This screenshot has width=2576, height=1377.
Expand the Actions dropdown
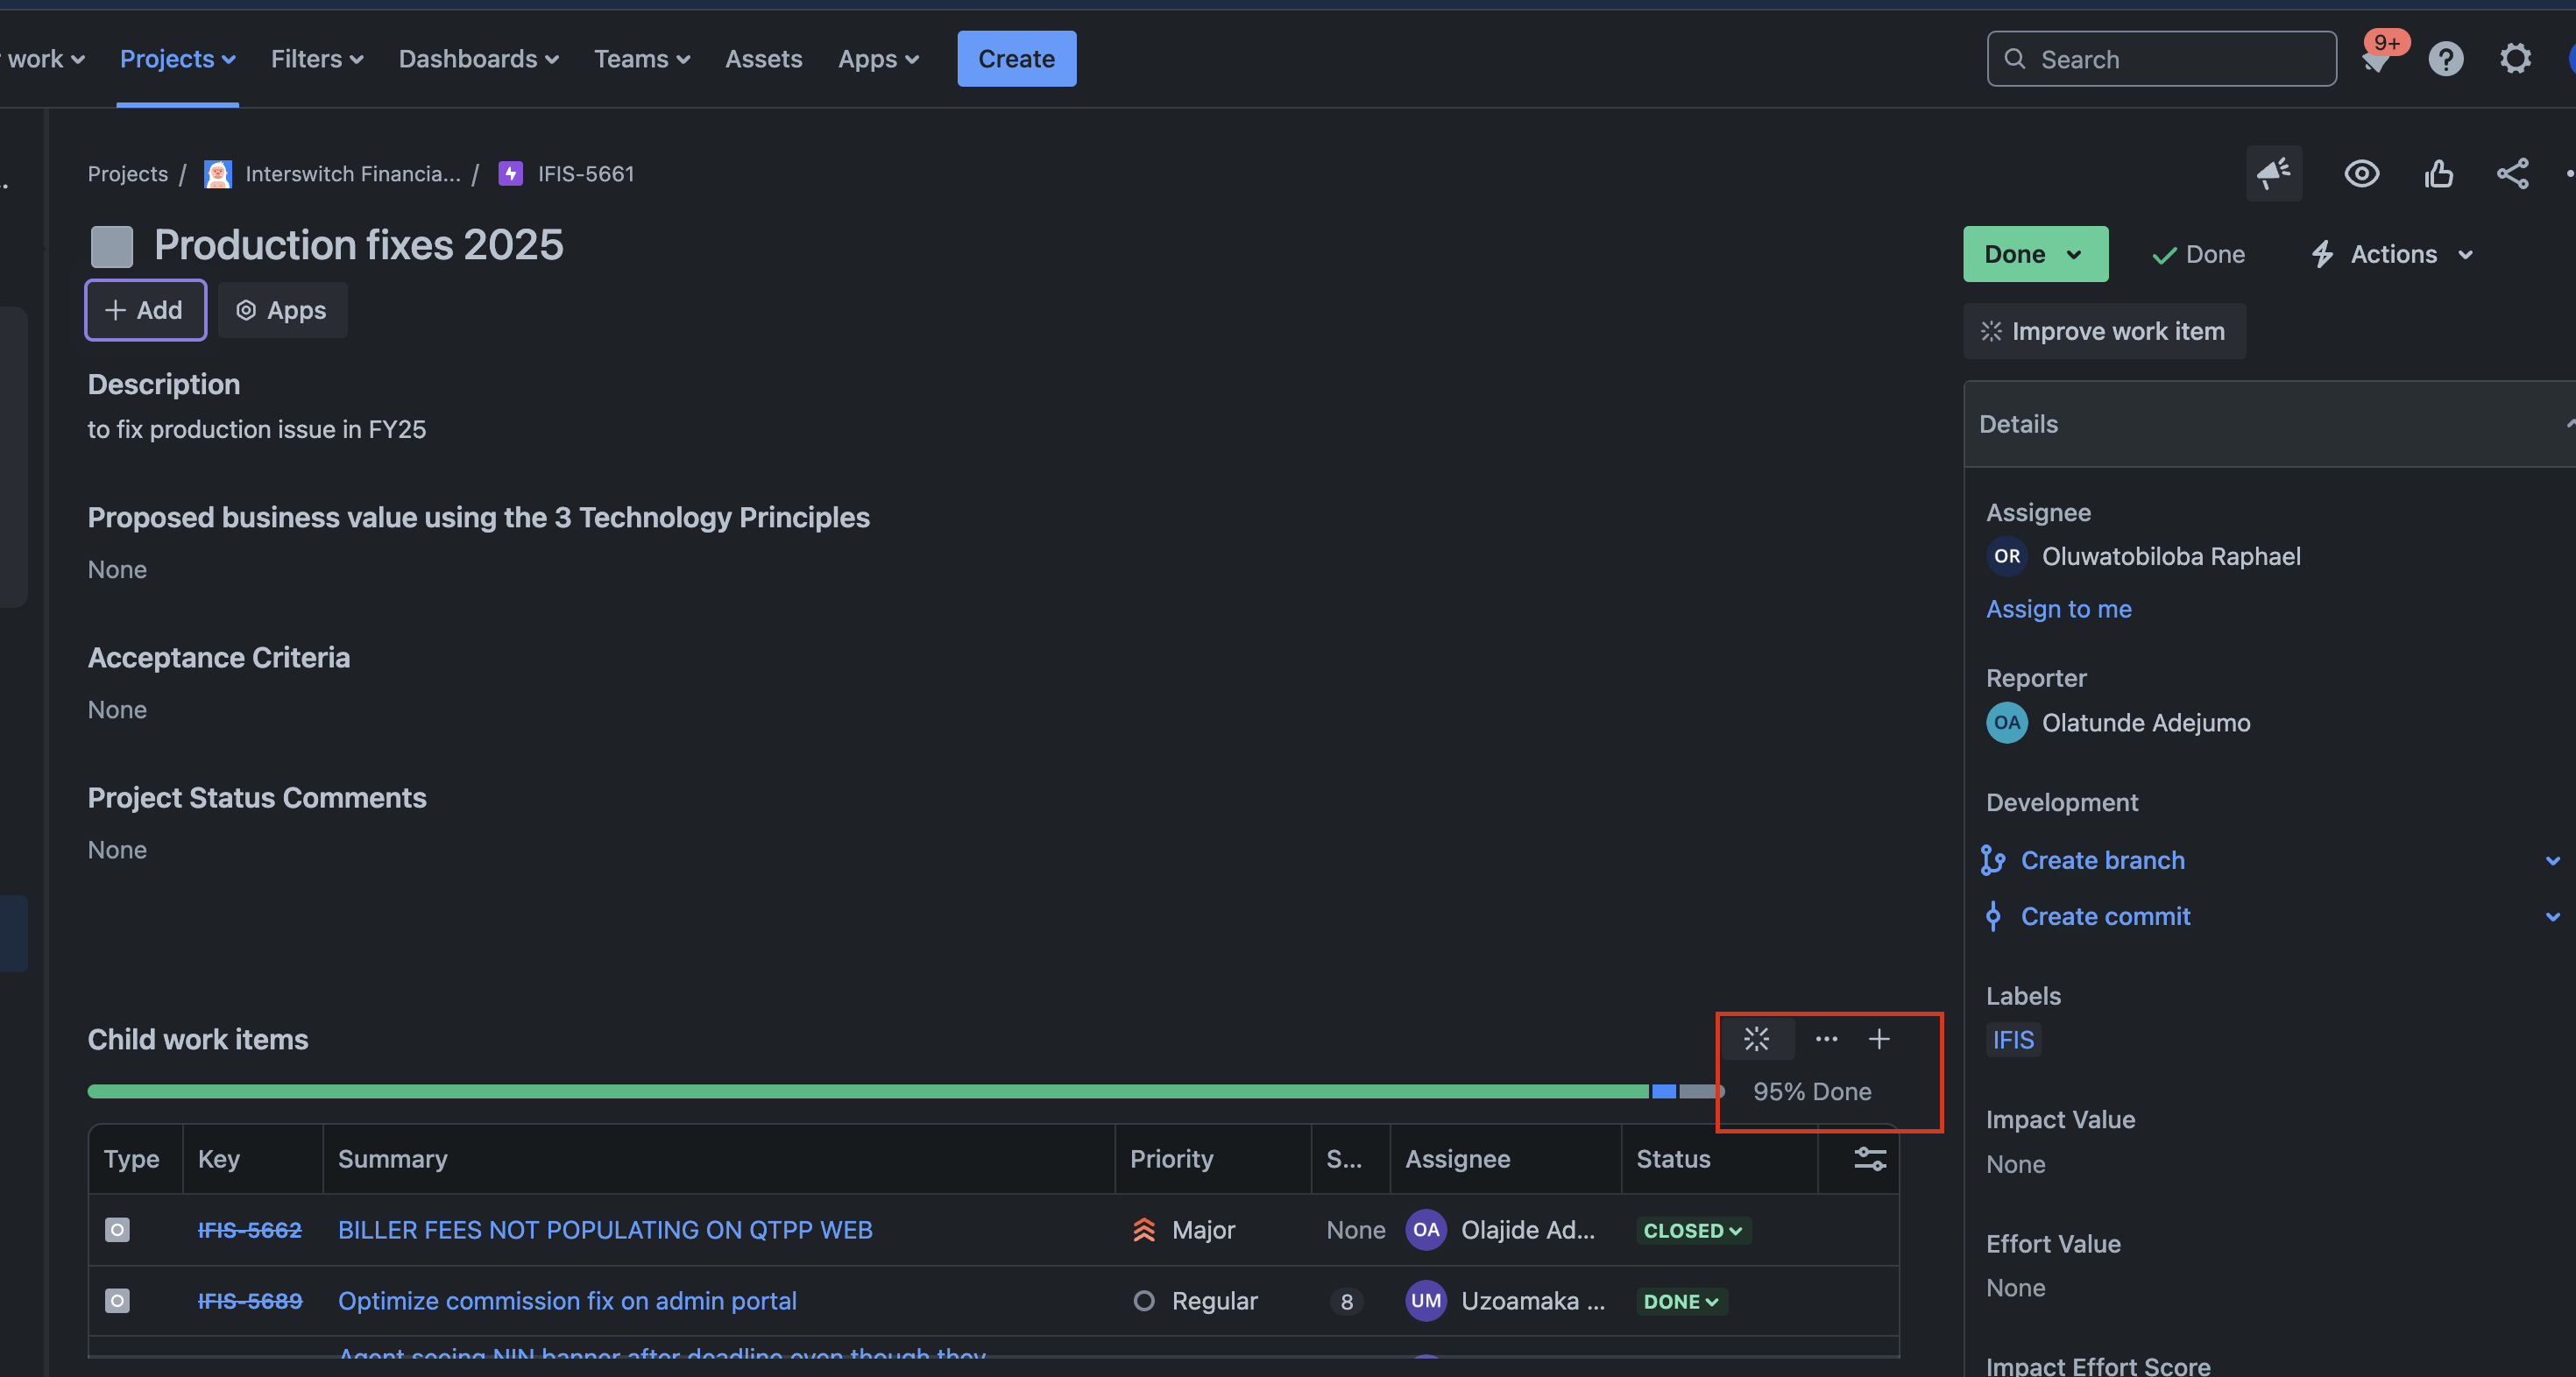point(2393,254)
